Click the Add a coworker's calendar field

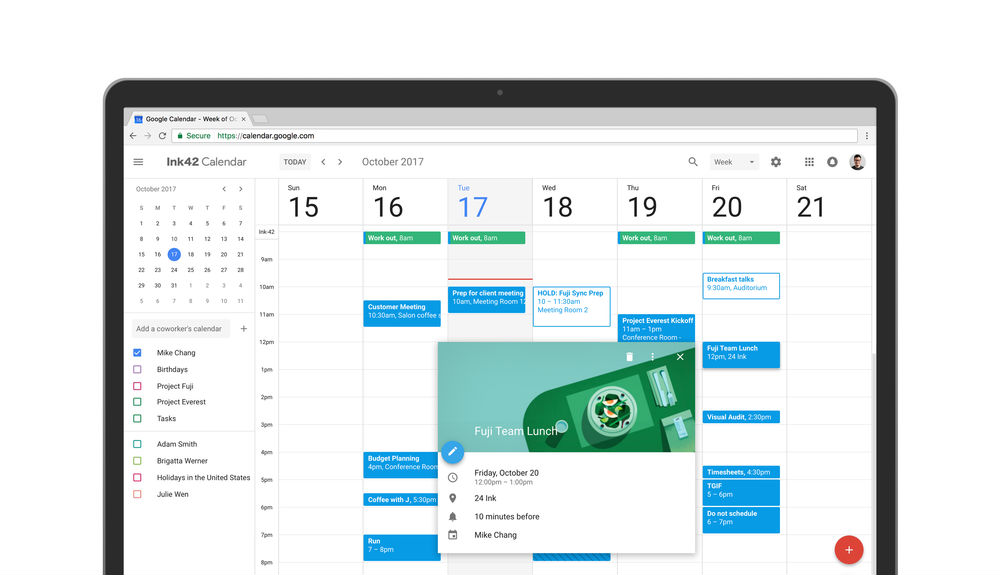[180, 328]
